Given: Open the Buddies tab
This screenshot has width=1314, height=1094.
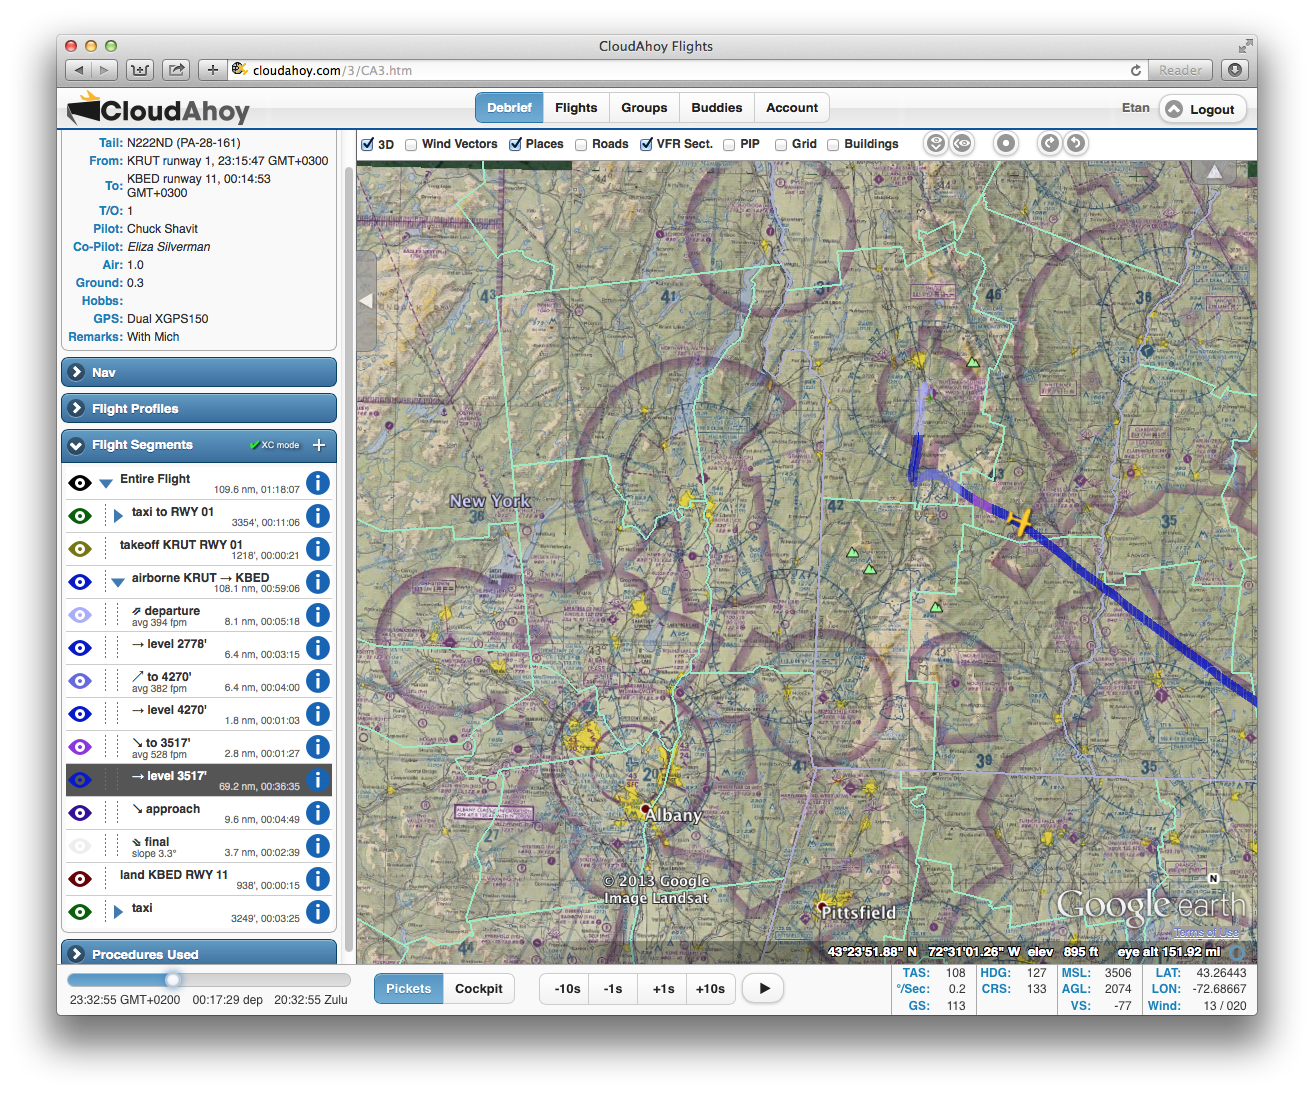Looking at the screenshot, I should [717, 108].
